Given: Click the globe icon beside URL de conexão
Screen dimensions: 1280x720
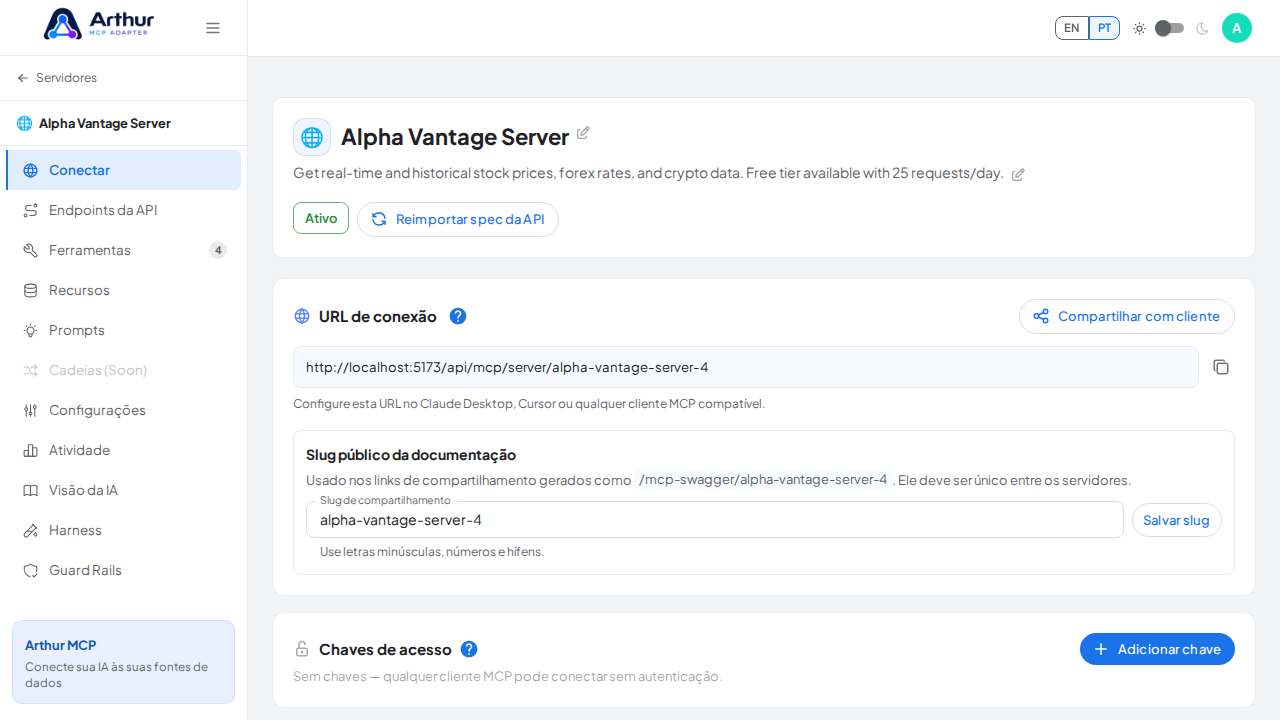Looking at the screenshot, I should (x=302, y=316).
